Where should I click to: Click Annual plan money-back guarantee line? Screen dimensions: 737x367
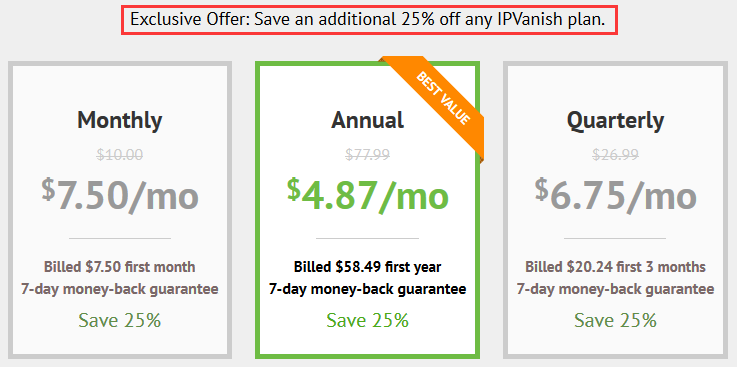[368, 289]
